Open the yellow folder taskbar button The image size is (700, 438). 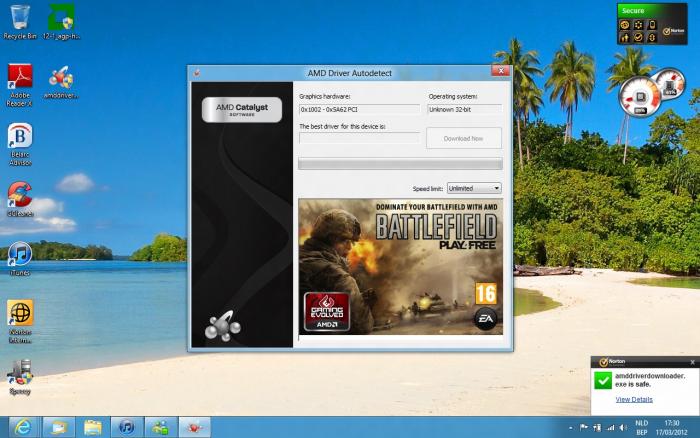pyautogui.click(x=92, y=427)
